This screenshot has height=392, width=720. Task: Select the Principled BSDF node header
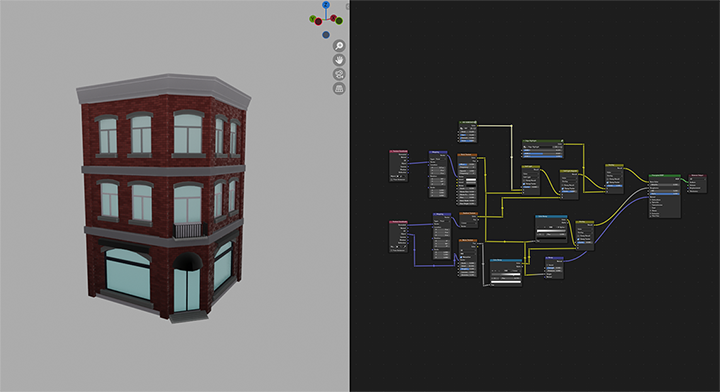[664, 175]
